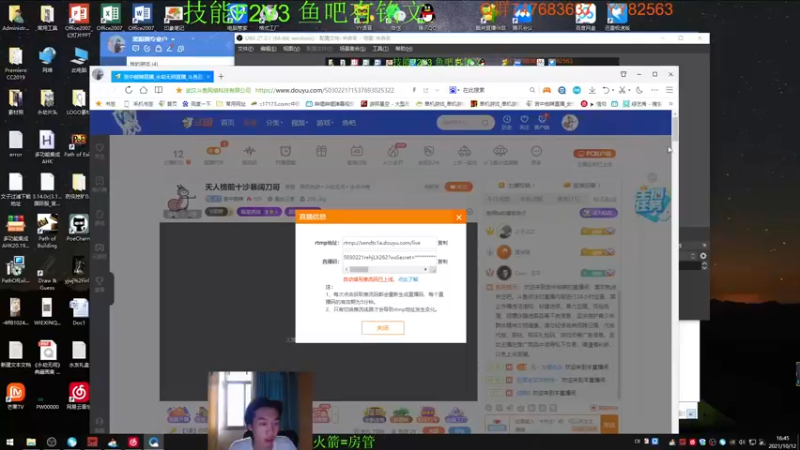
Task: Click the gift box icon in room toolbar
Action: (x=321, y=151)
